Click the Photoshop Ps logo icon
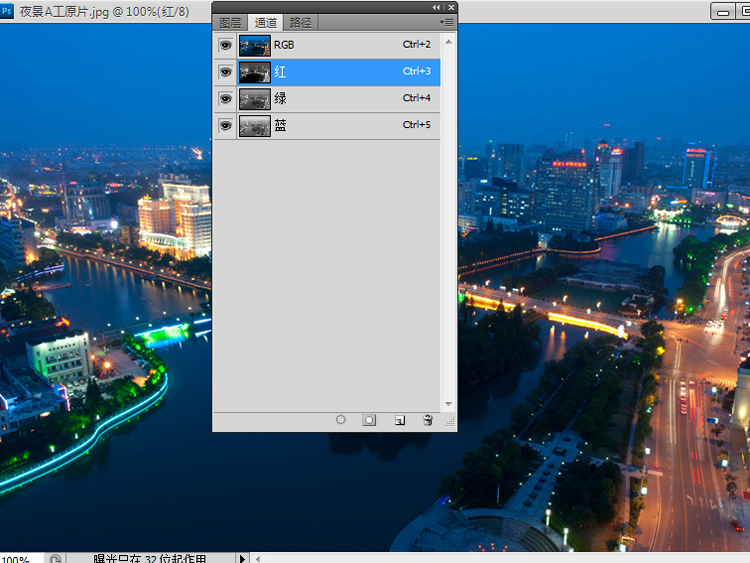Screen dimensions: 750x563 (x=7, y=10)
